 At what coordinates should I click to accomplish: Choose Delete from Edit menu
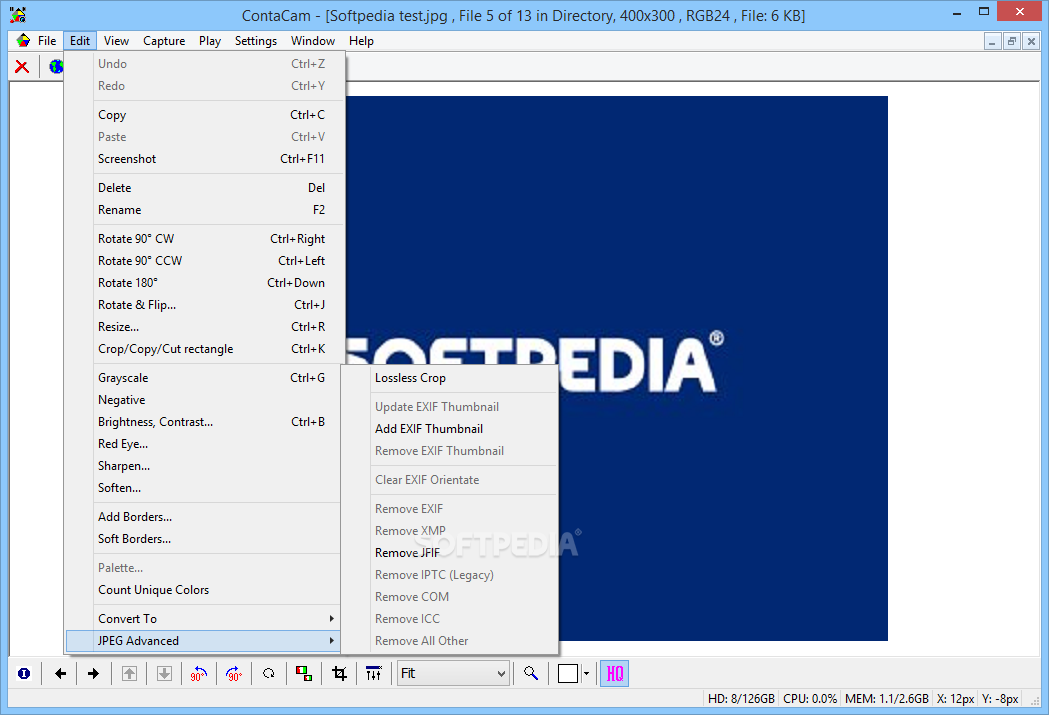[203, 188]
